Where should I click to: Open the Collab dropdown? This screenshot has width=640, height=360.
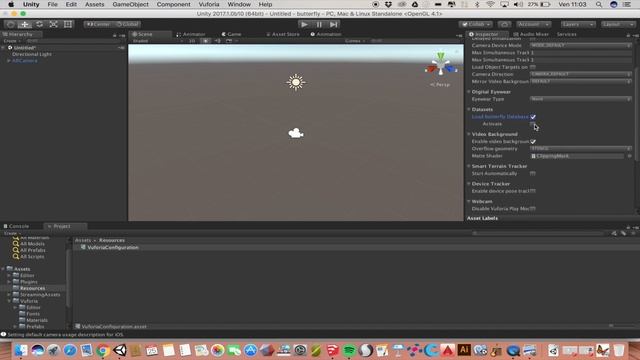[x=476, y=24]
